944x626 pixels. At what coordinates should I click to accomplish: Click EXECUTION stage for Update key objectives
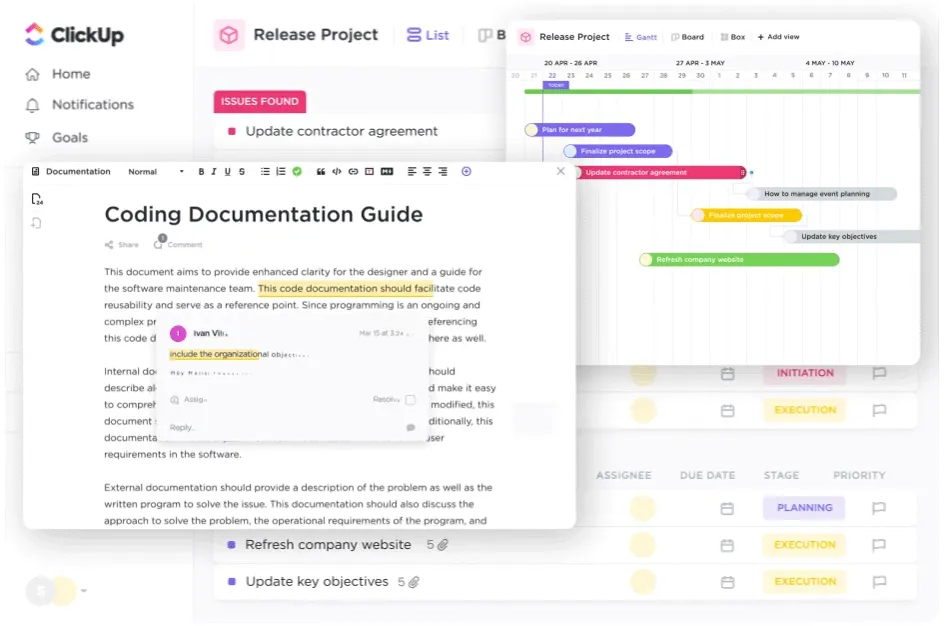[804, 581]
